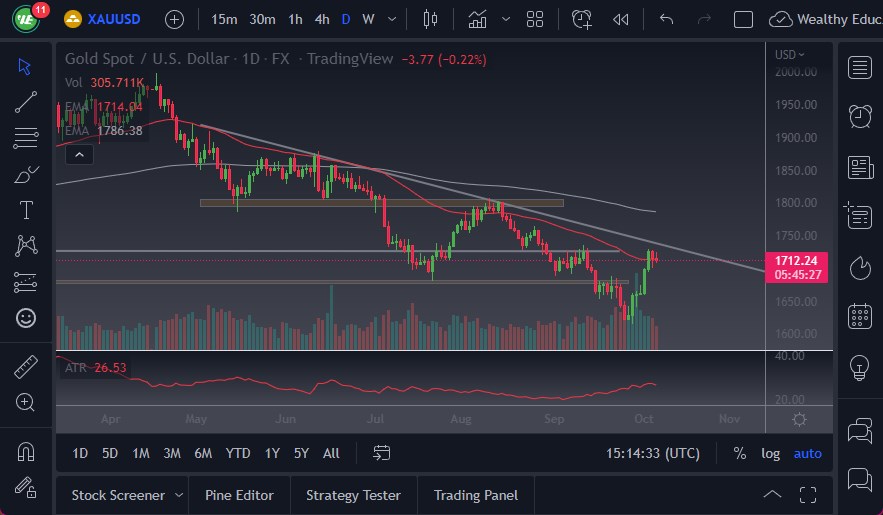Toggle the auto scale option
Screen dimensions: 883x515
point(807,453)
